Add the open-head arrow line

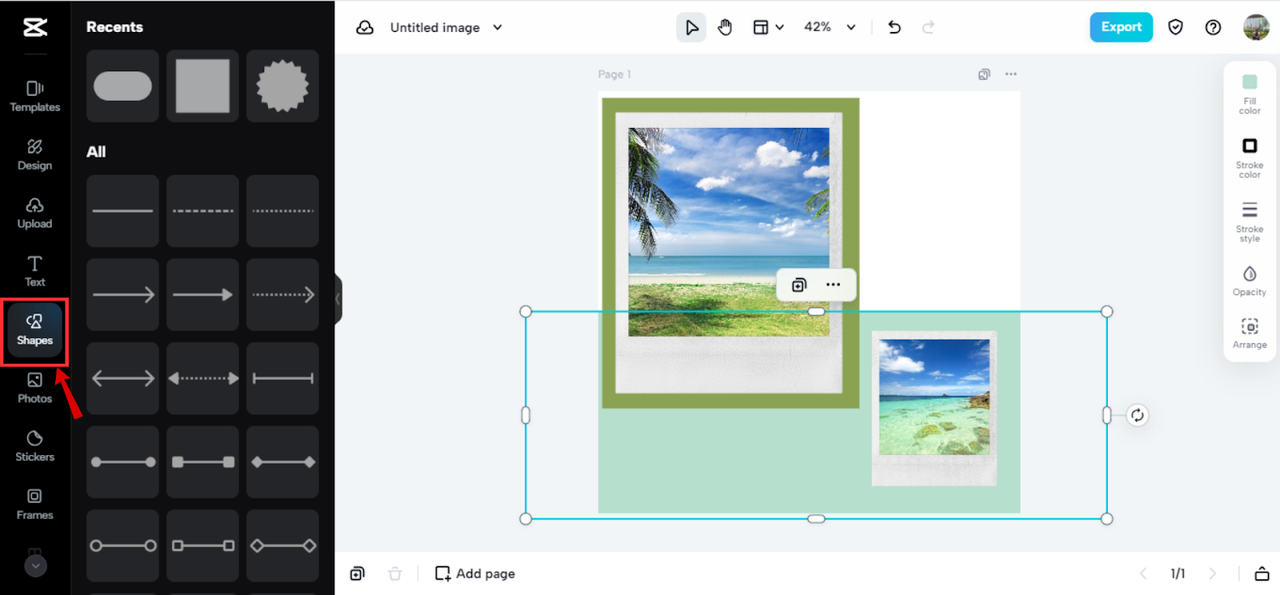coord(123,295)
